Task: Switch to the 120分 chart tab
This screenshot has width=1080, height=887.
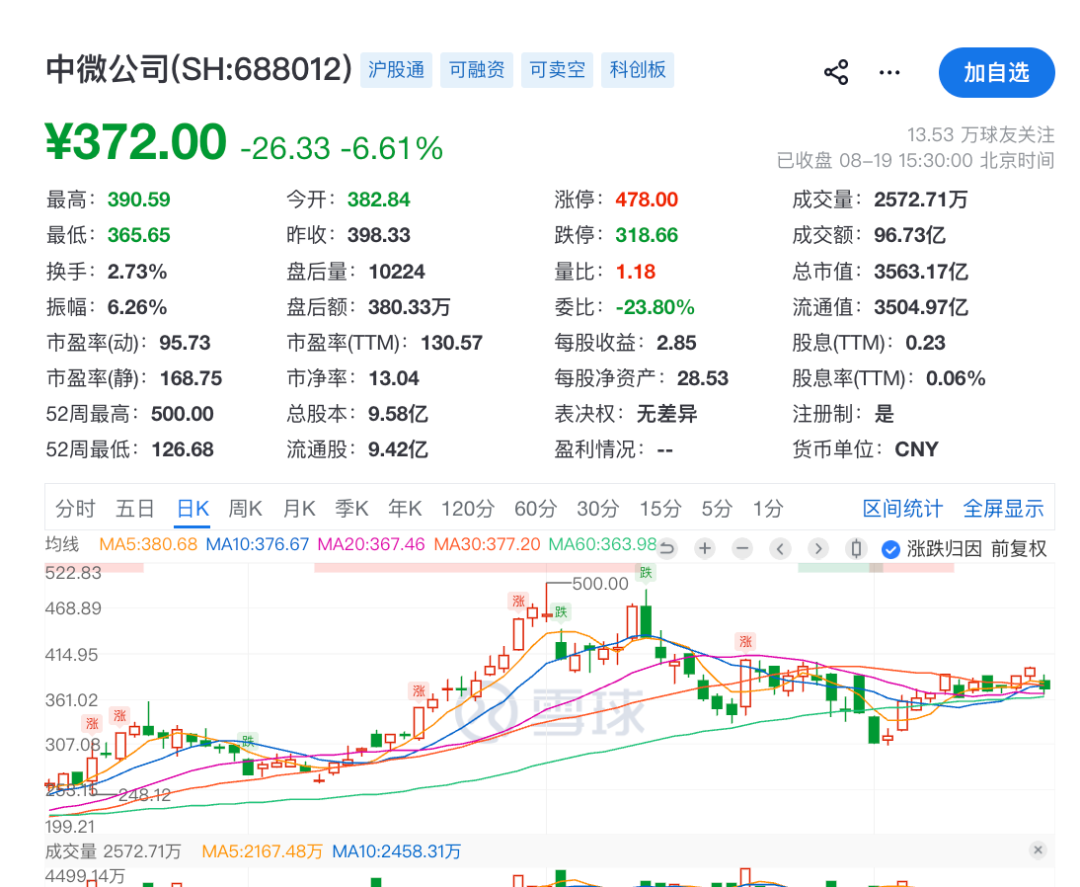Action: [x=468, y=509]
